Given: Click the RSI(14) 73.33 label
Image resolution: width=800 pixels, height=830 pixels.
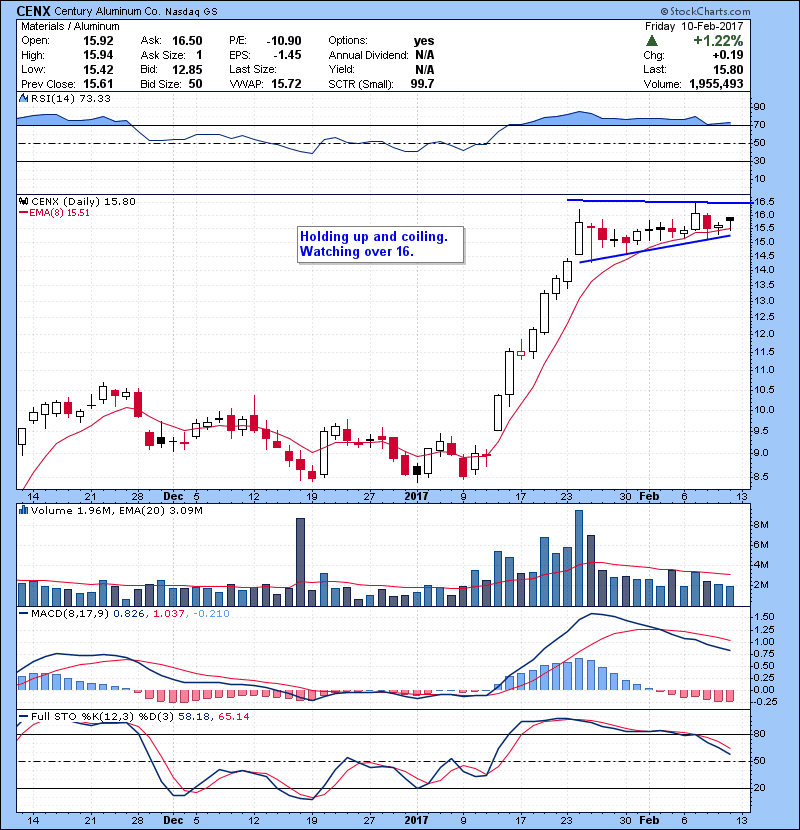Looking at the screenshot, I should coord(70,98).
